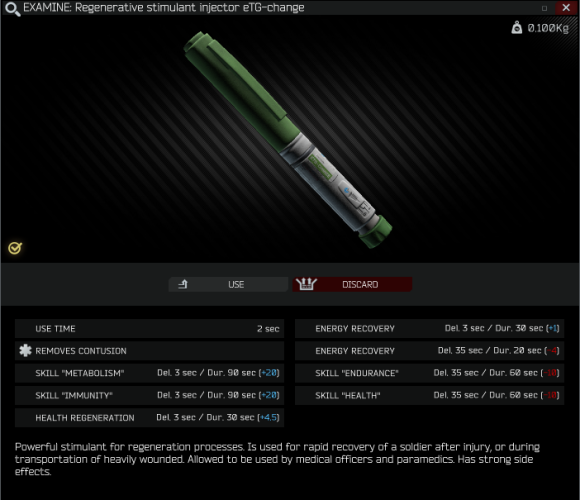The width and height of the screenshot is (580, 500).
Task: Select the negative Energy Recovery (-4) row
Action: (x=429, y=351)
